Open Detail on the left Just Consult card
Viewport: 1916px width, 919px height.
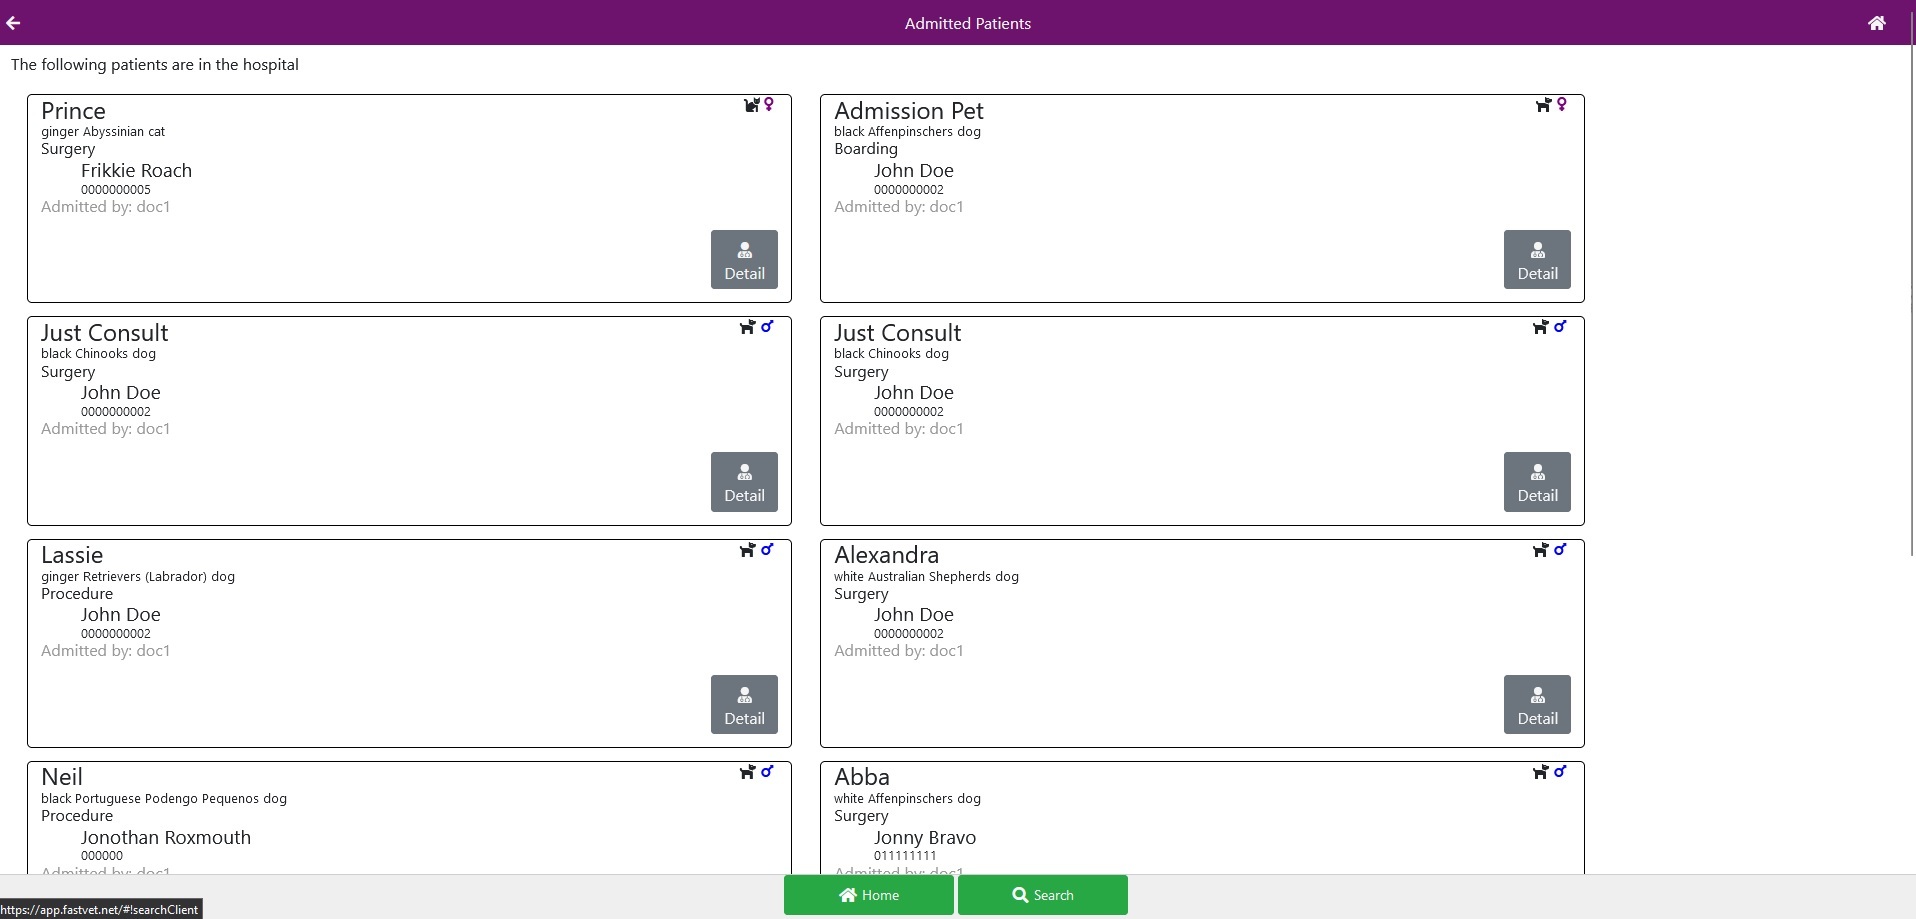tap(744, 482)
